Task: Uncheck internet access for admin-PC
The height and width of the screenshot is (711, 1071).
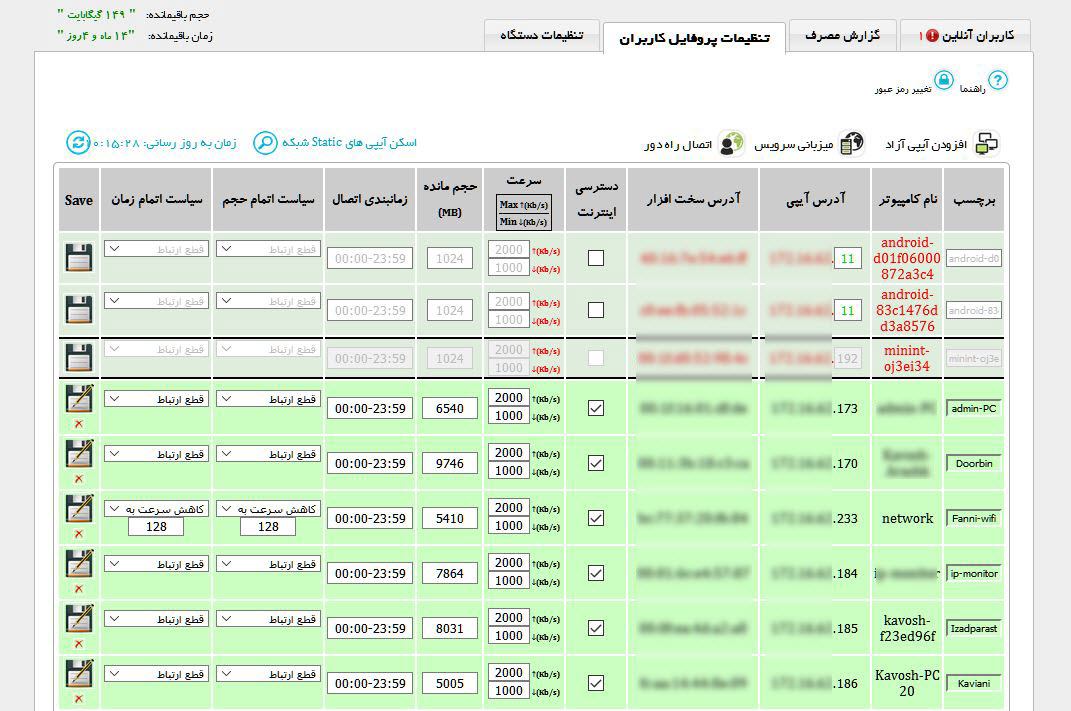Action: pos(596,408)
